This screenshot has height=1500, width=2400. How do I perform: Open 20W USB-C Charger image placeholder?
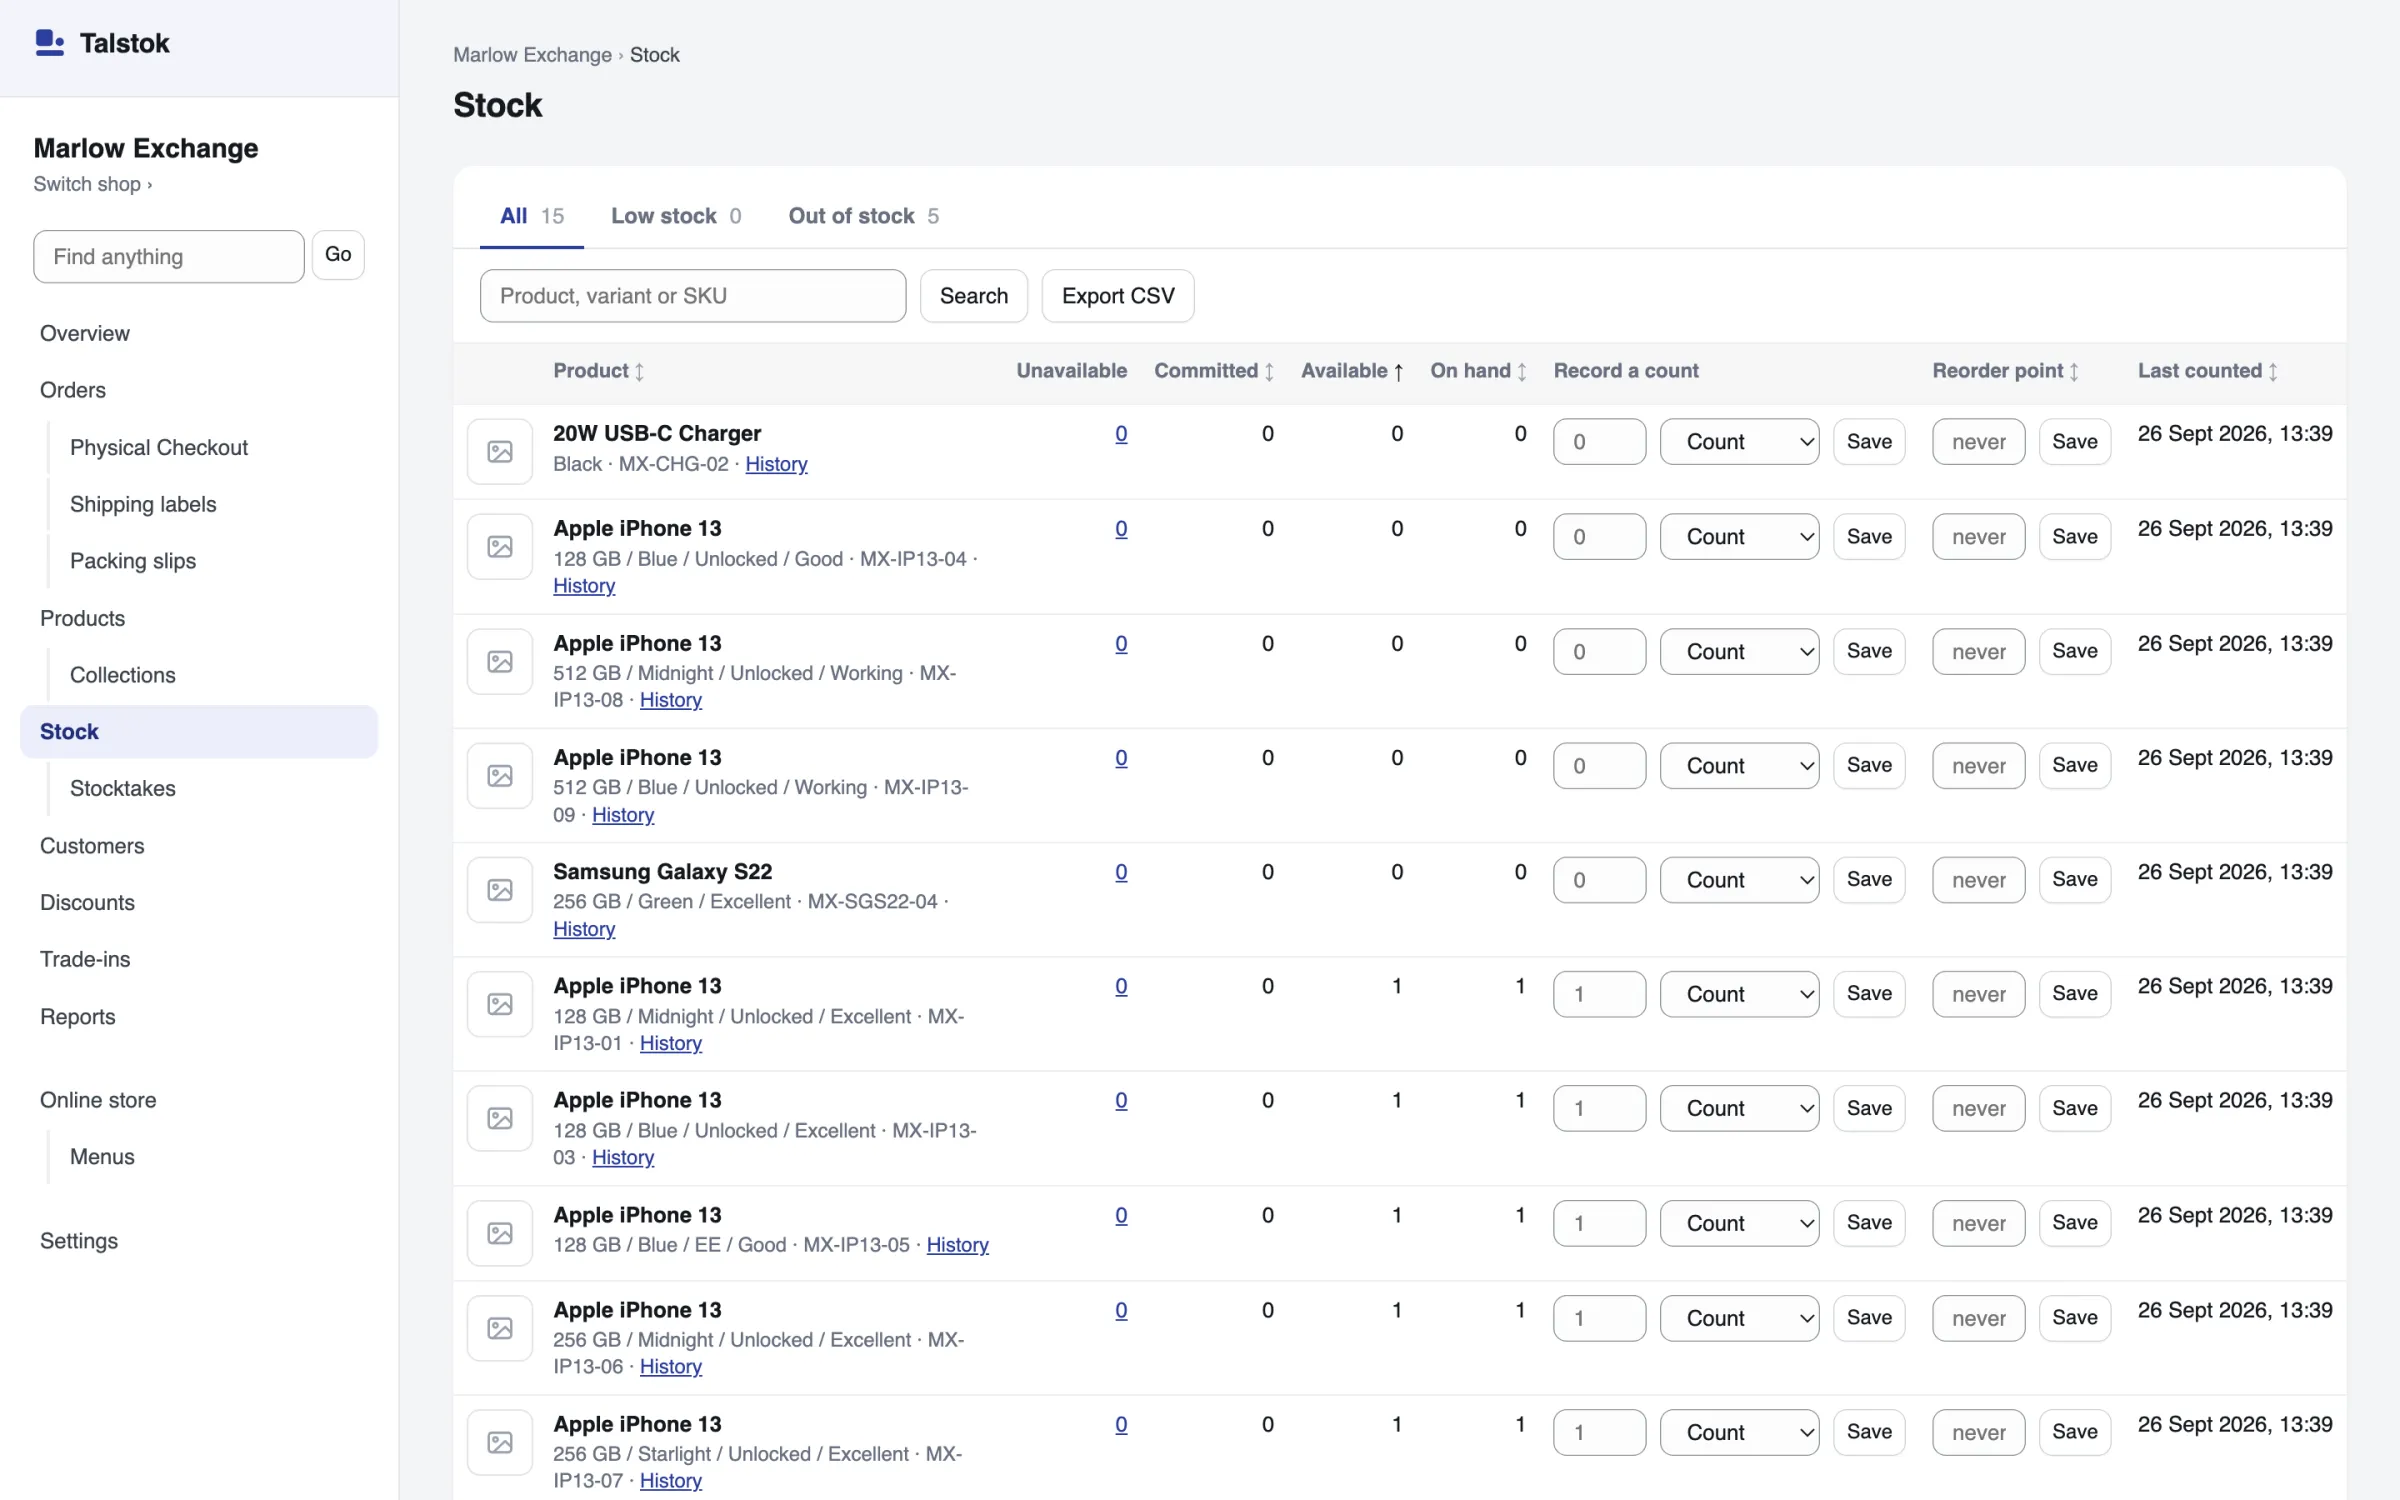[500, 451]
